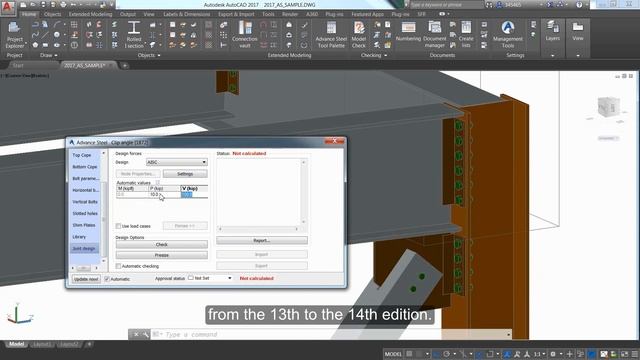Click the Settings button in Design forces
640x360 pixels.
(x=185, y=174)
